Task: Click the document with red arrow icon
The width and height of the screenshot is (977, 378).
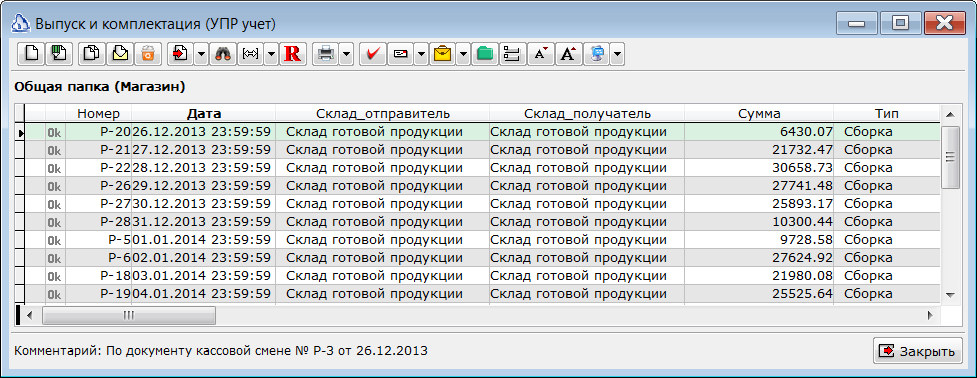Action: click(181, 54)
